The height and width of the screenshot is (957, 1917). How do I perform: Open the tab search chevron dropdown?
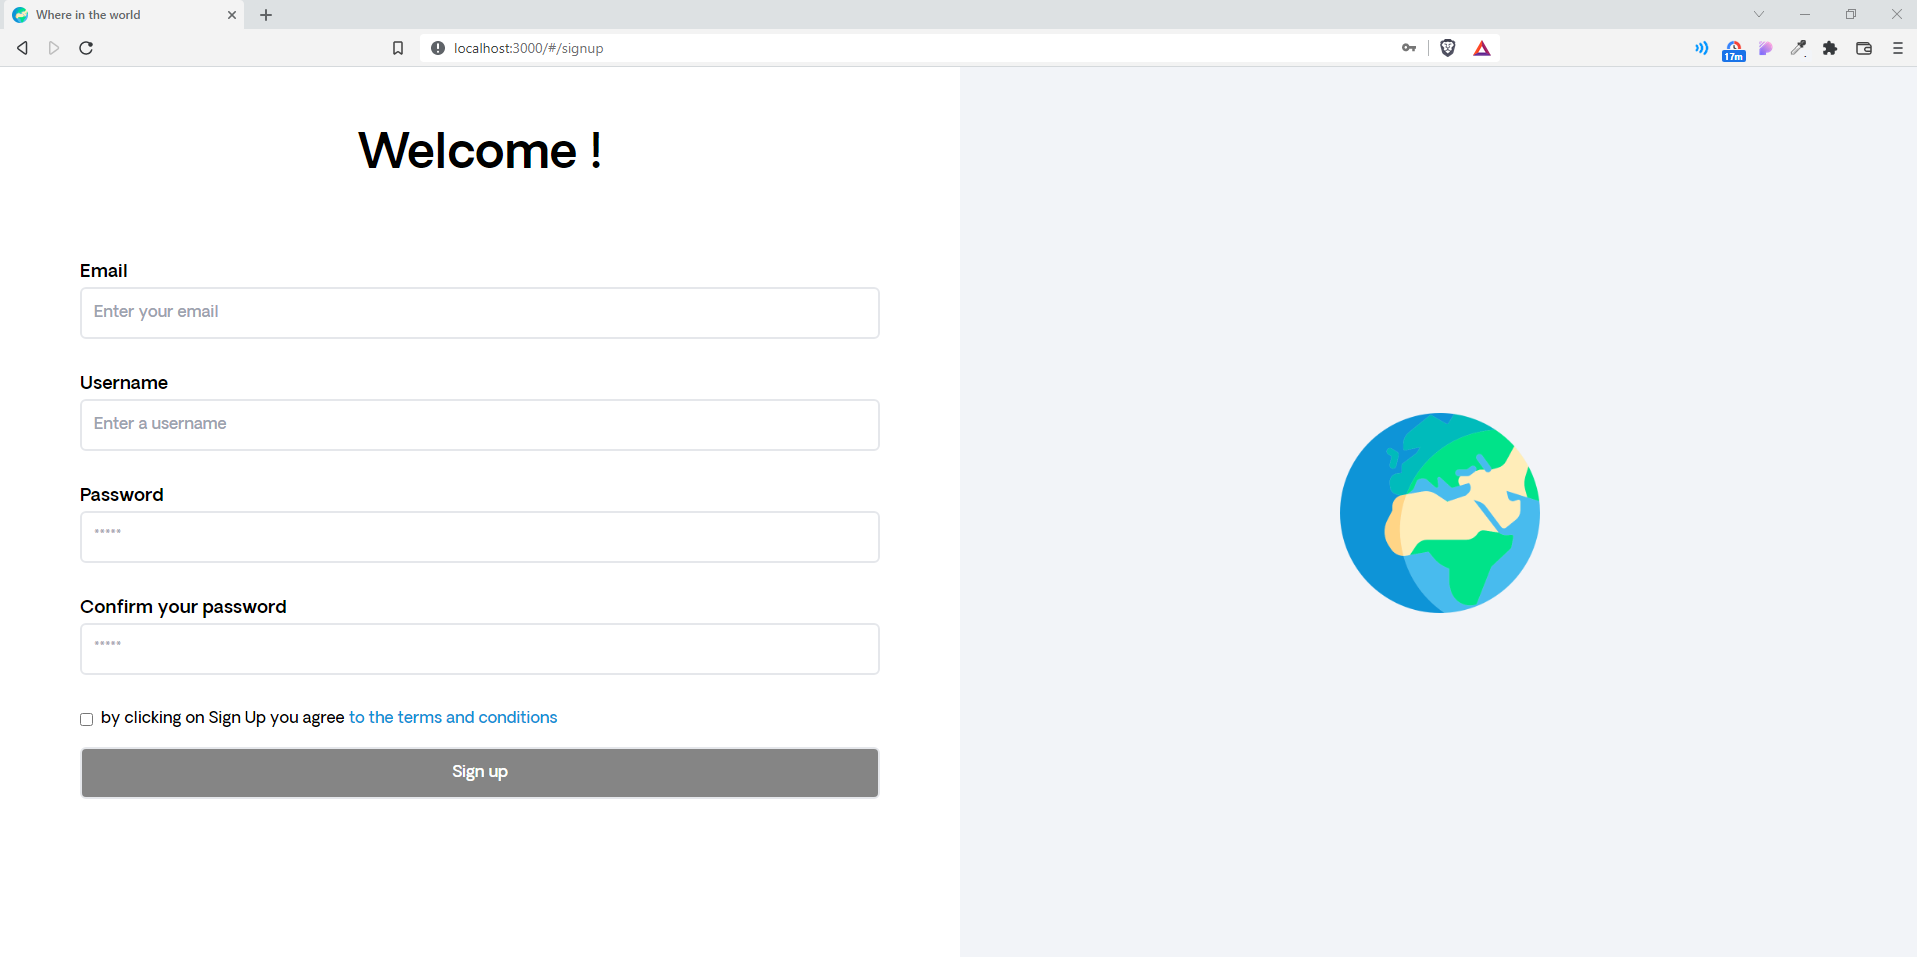1758,14
